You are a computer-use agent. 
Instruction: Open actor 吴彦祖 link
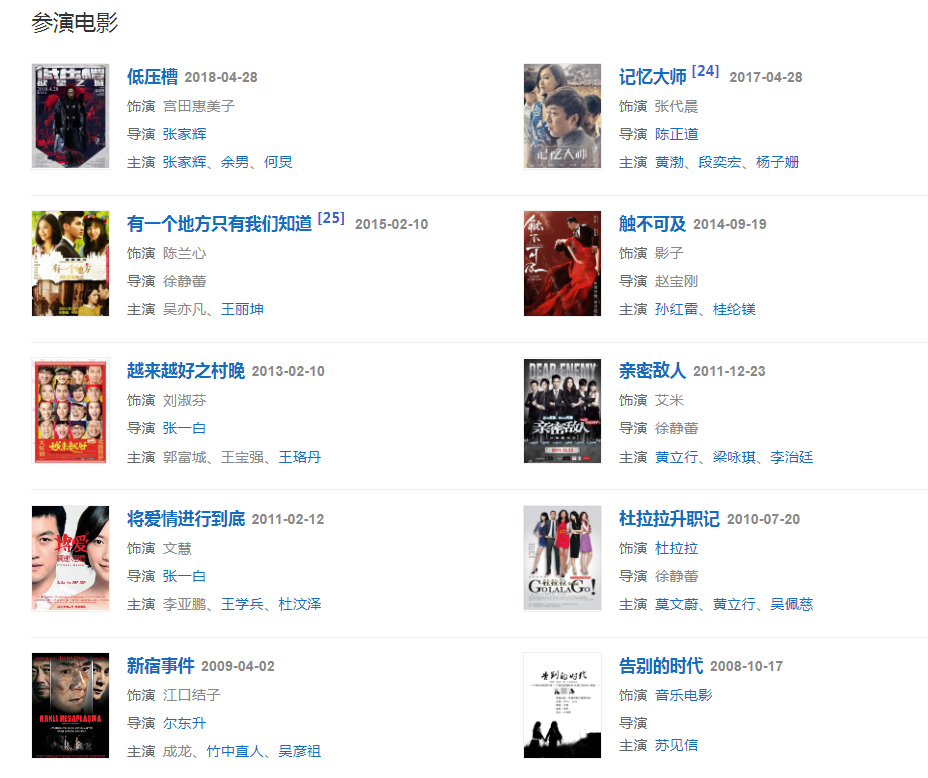299,751
